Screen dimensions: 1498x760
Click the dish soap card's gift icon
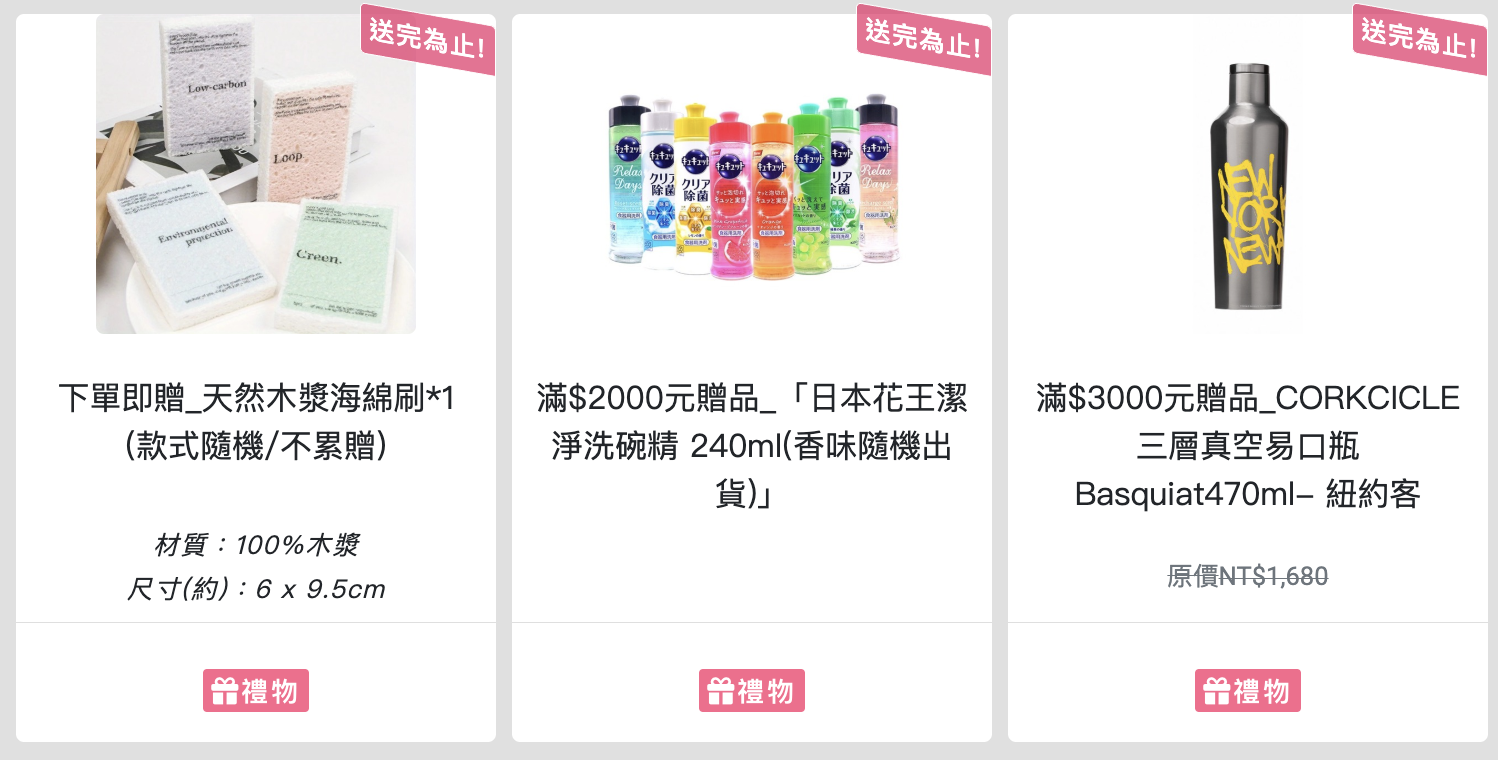(720, 691)
